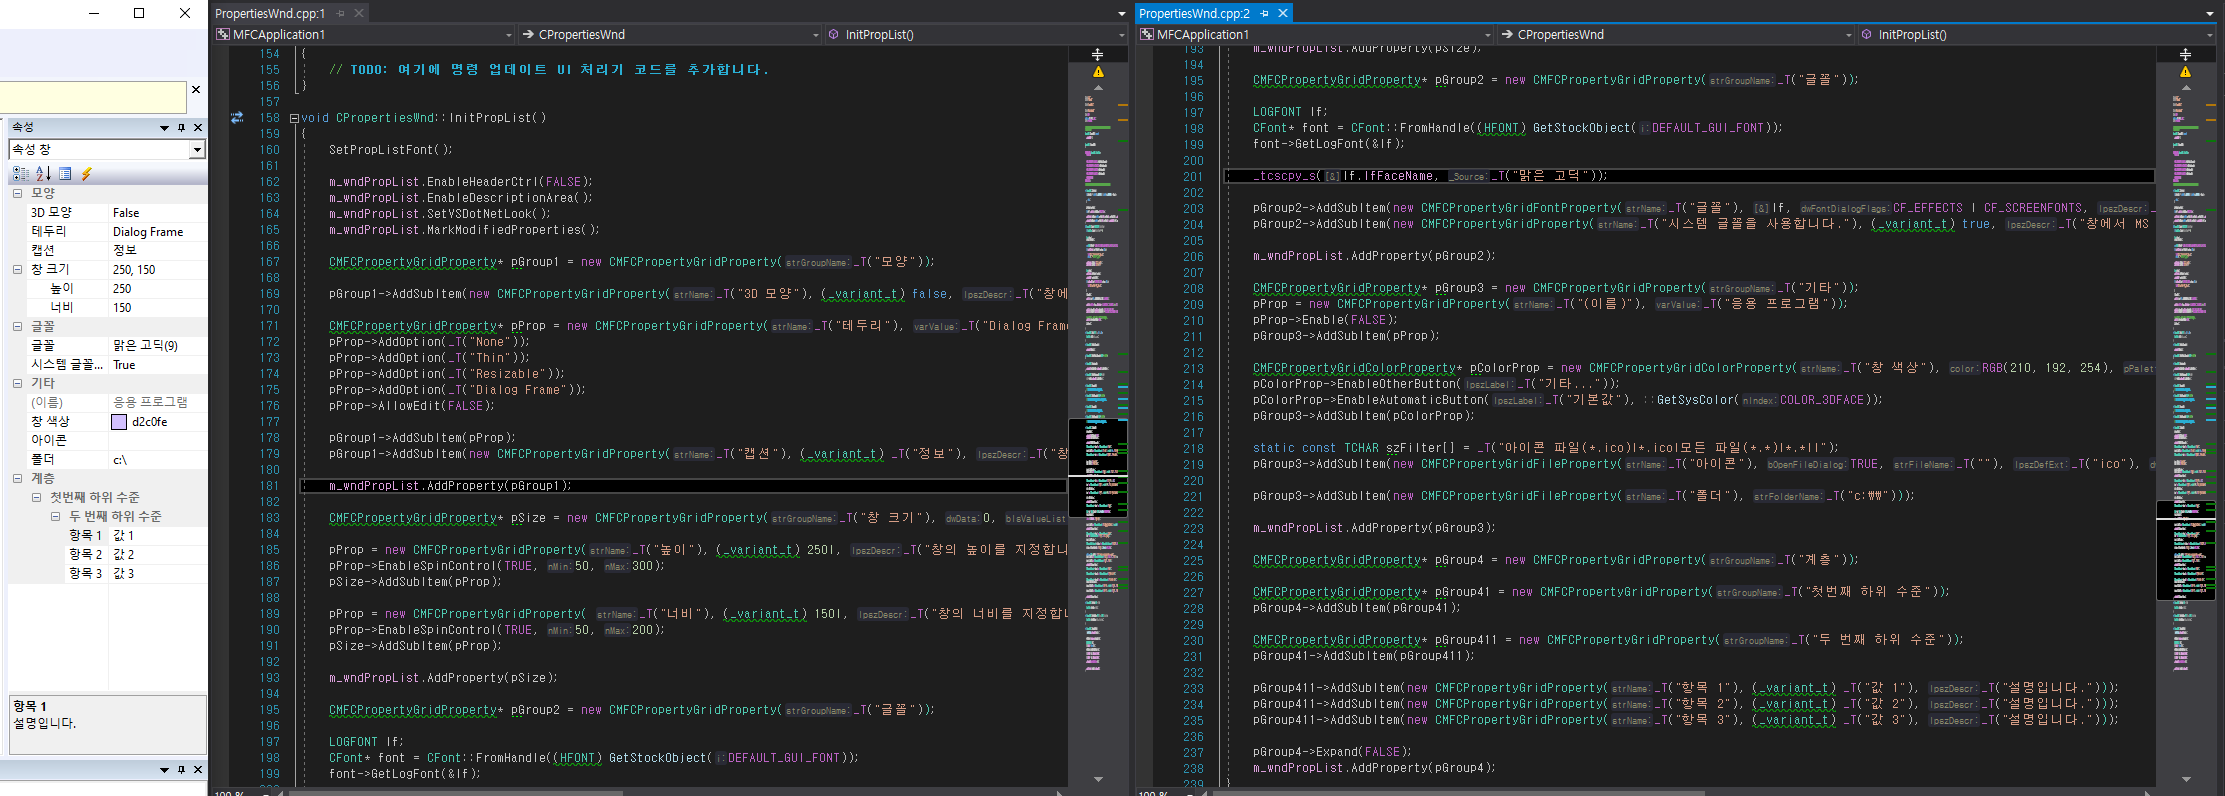Click right editor scrollbar up arrow
The height and width of the screenshot is (796, 2225).
tap(2185, 87)
